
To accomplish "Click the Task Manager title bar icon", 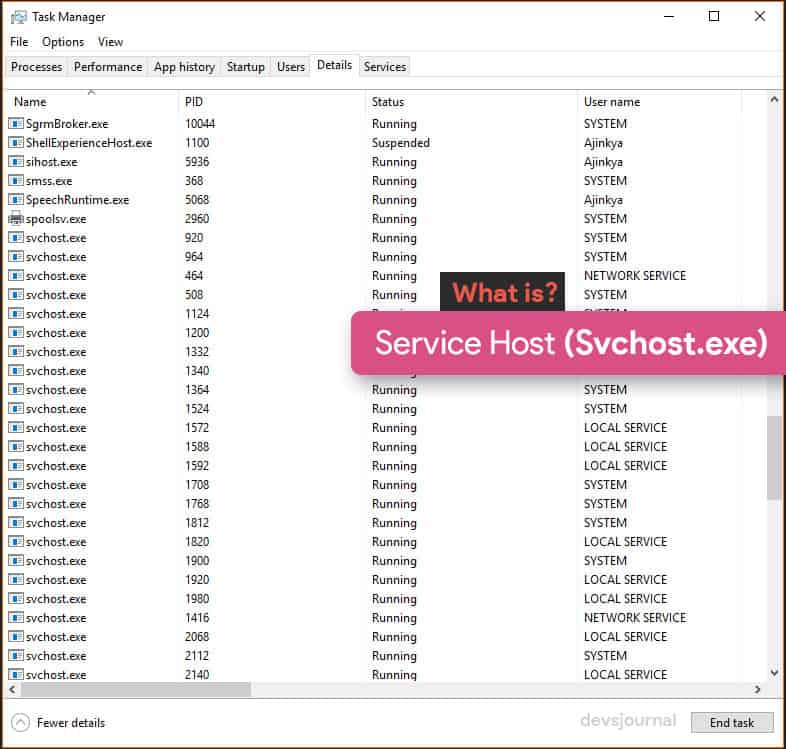I will (x=19, y=17).
